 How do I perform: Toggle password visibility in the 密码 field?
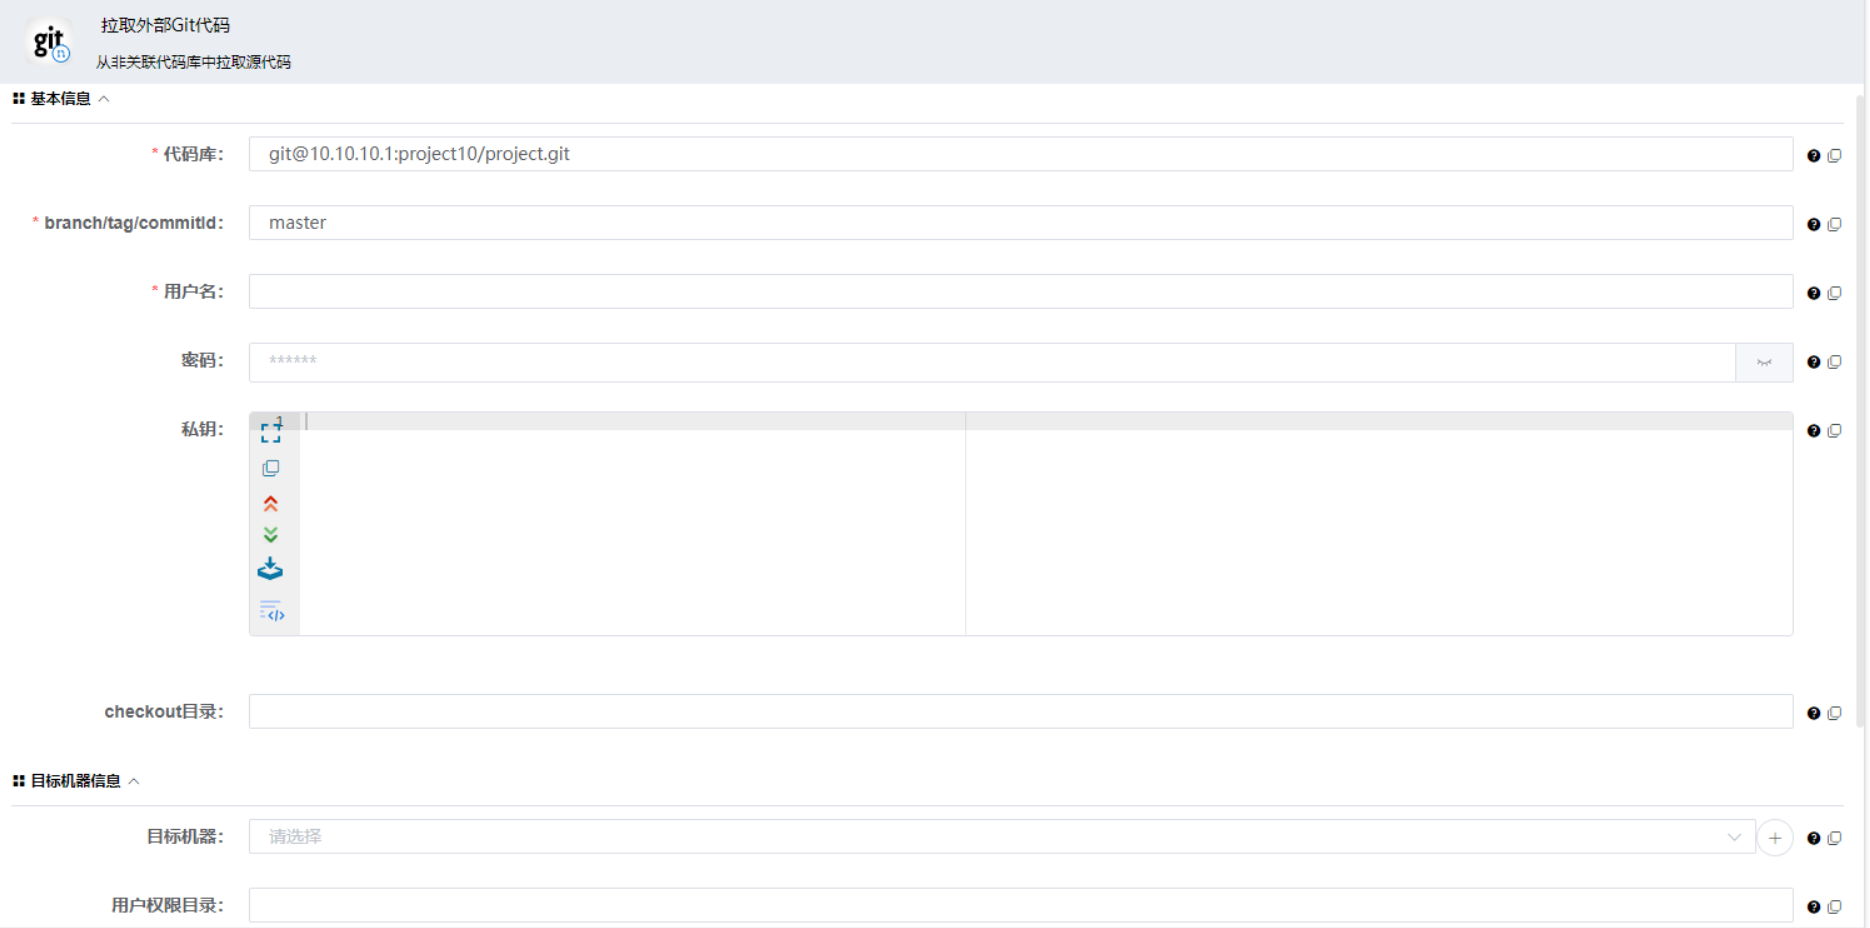[1763, 362]
